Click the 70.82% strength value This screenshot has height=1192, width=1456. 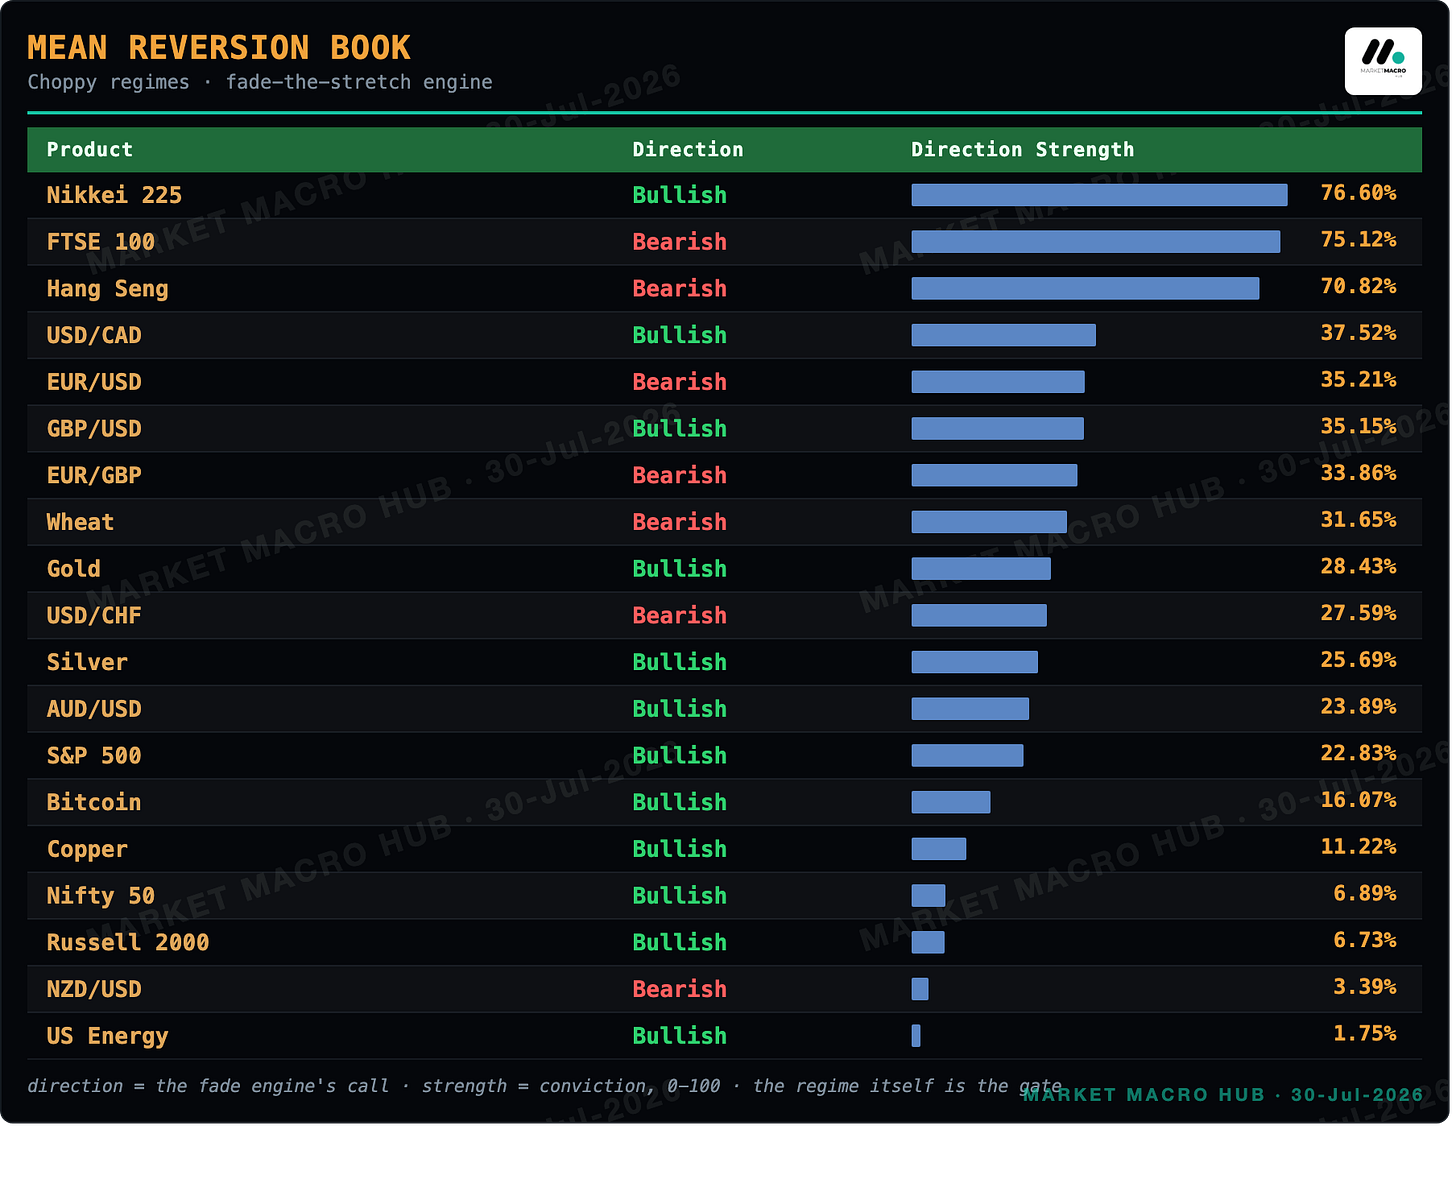1358,286
